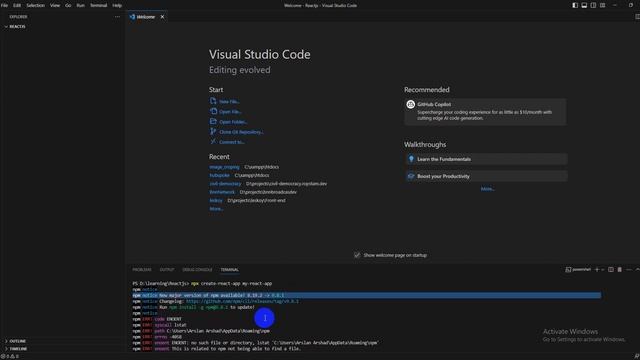
Task: Switch to the OUTPUT panel tab
Action: (x=167, y=270)
